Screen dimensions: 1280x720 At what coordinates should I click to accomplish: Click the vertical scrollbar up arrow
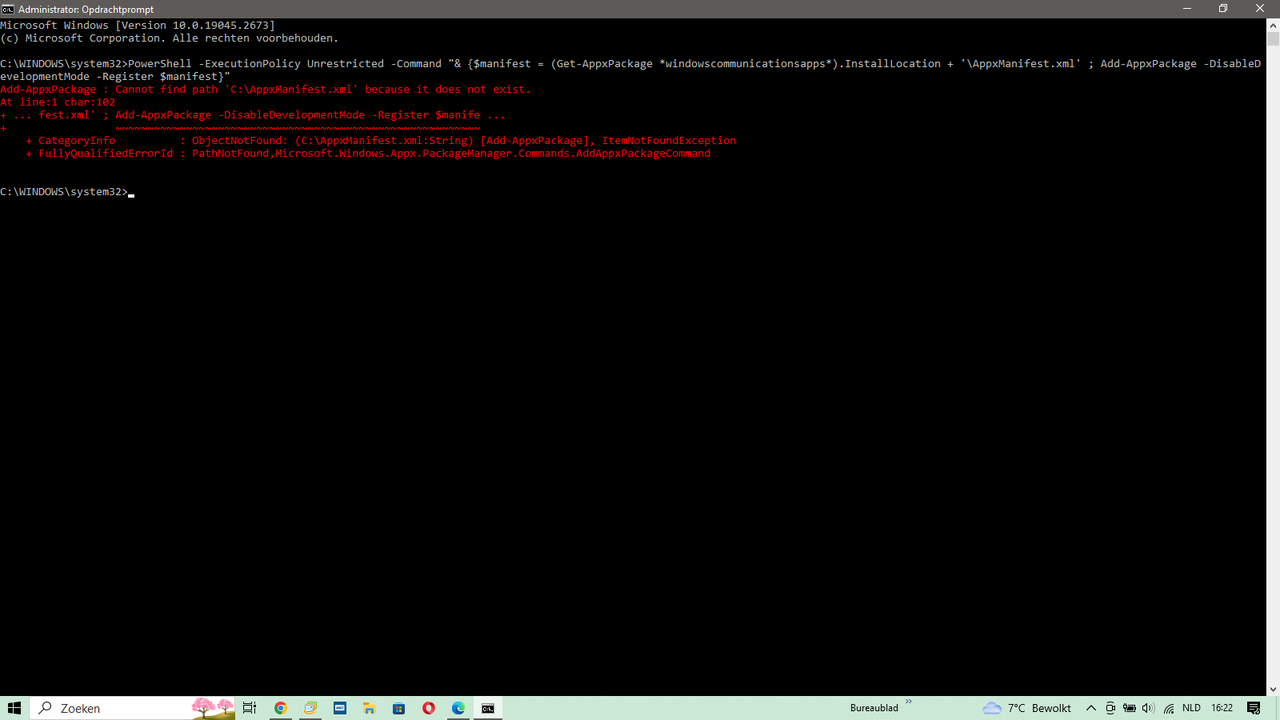coord(1273,24)
